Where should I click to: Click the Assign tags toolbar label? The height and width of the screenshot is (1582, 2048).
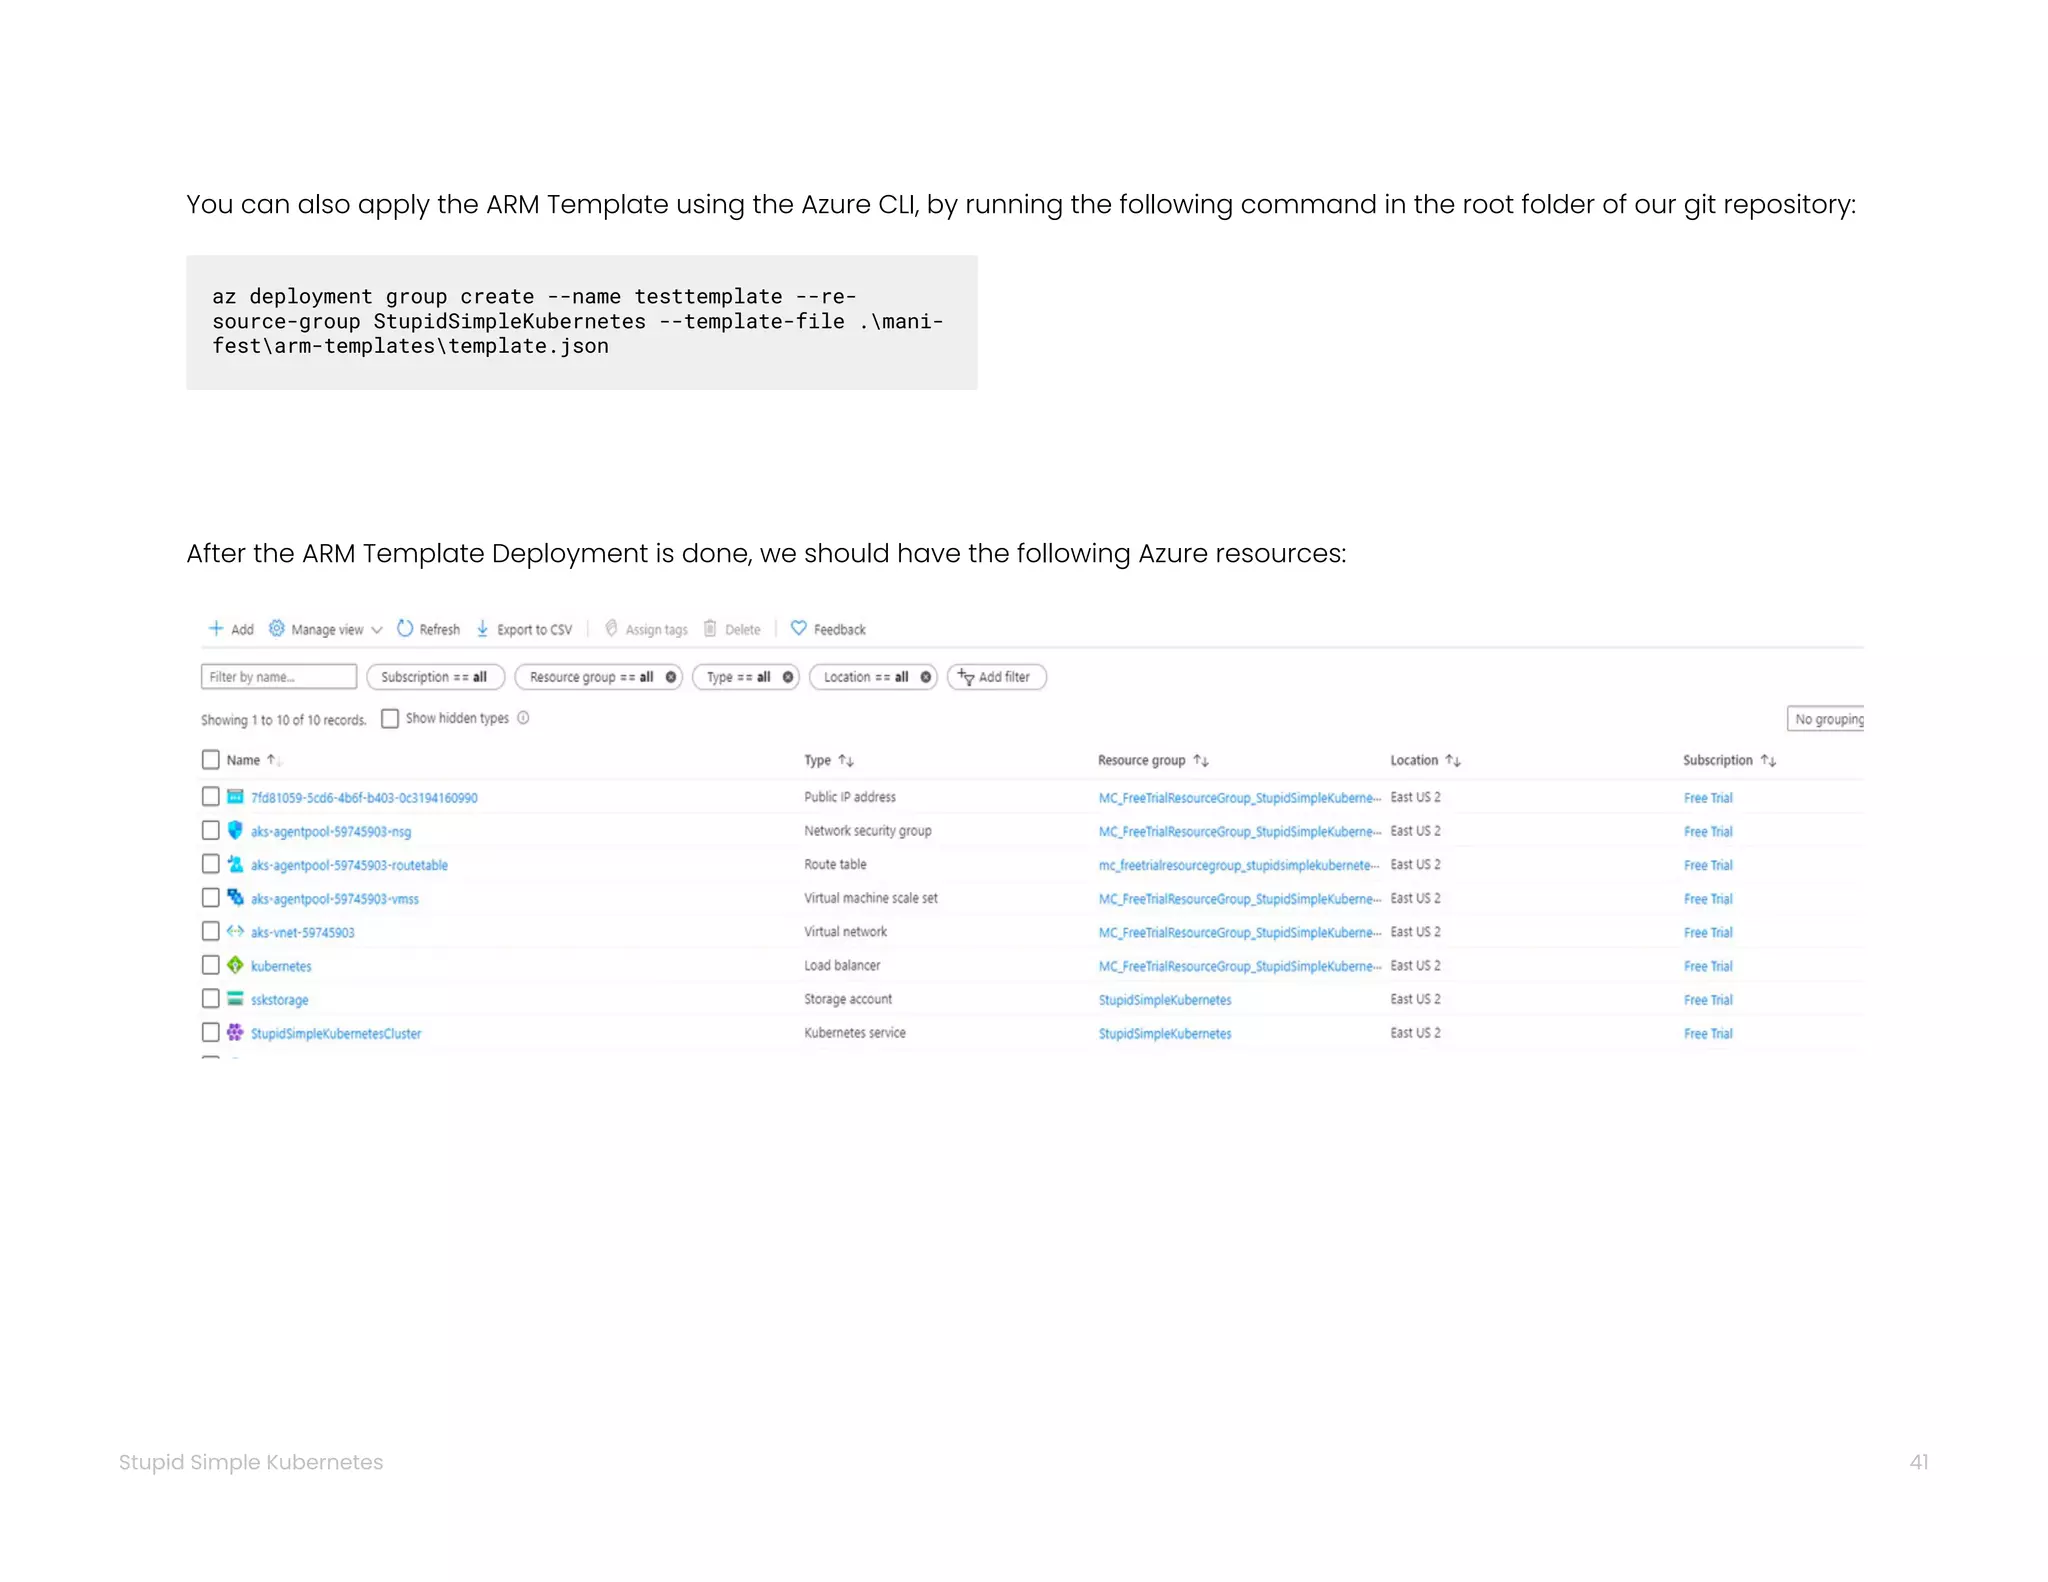(657, 630)
